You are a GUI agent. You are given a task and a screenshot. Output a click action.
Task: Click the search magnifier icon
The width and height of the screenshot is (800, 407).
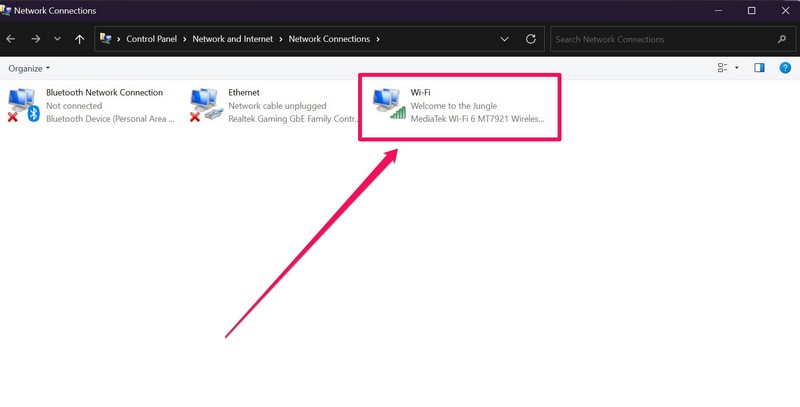782,39
